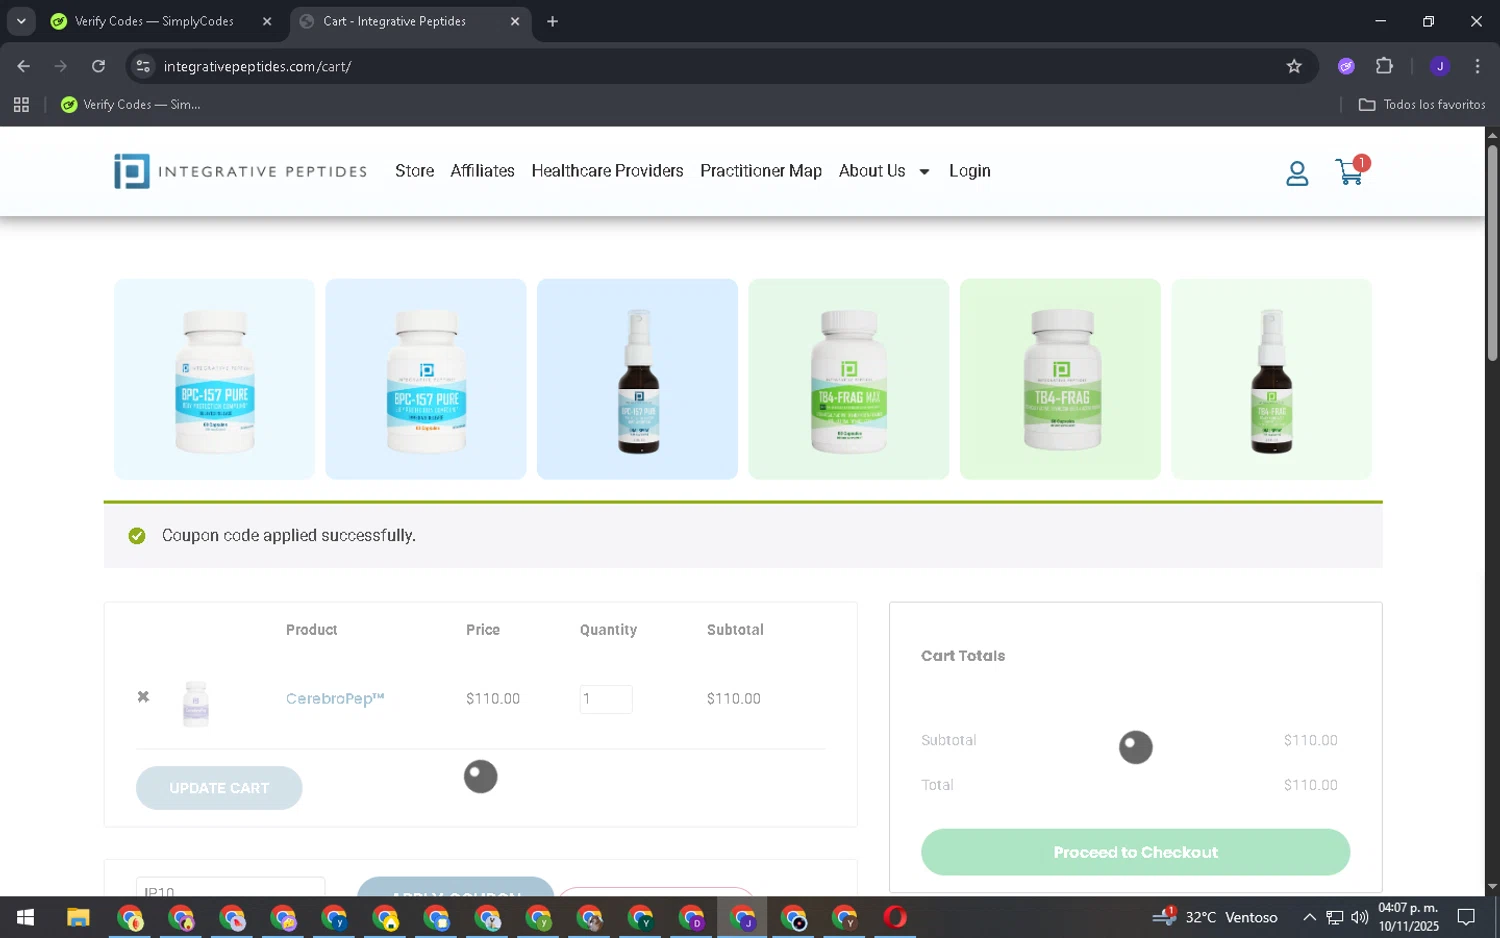Viewport: 1500px width, 938px height.
Task: Go back to the previous page
Action: click(x=24, y=66)
